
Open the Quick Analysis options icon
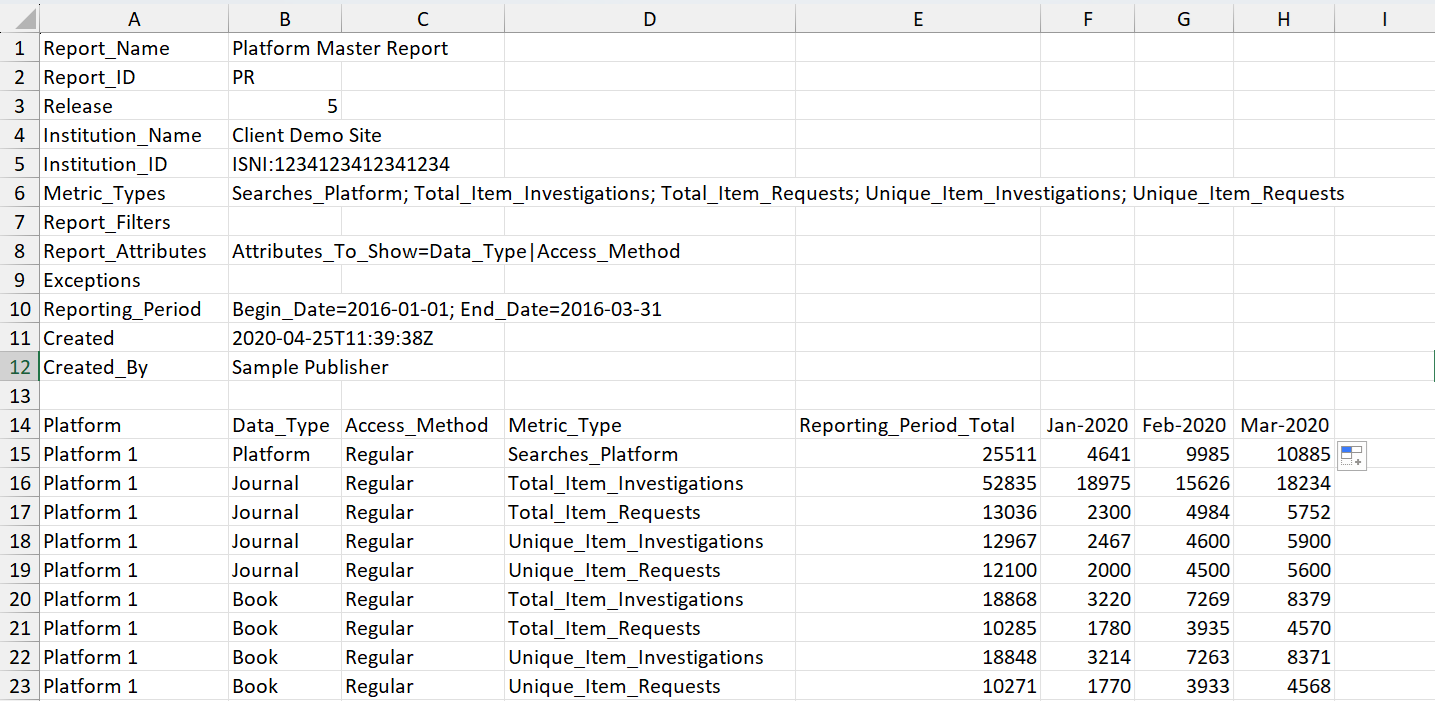pyautogui.click(x=1351, y=456)
